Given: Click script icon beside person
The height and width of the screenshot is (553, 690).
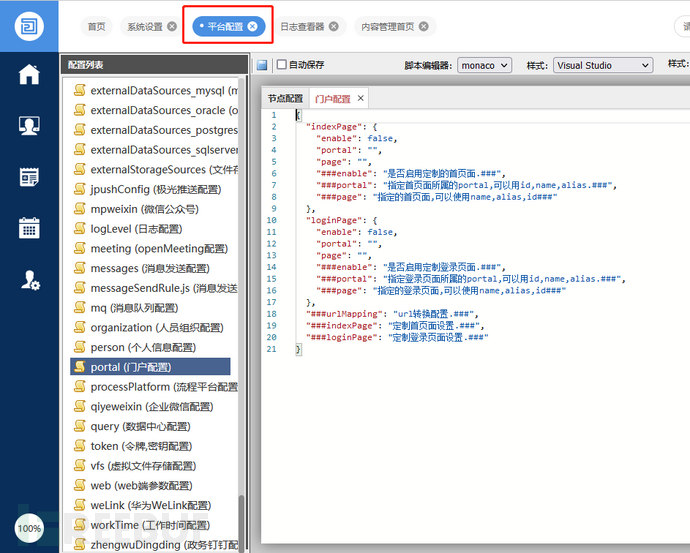Looking at the screenshot, I should [80, 347].
